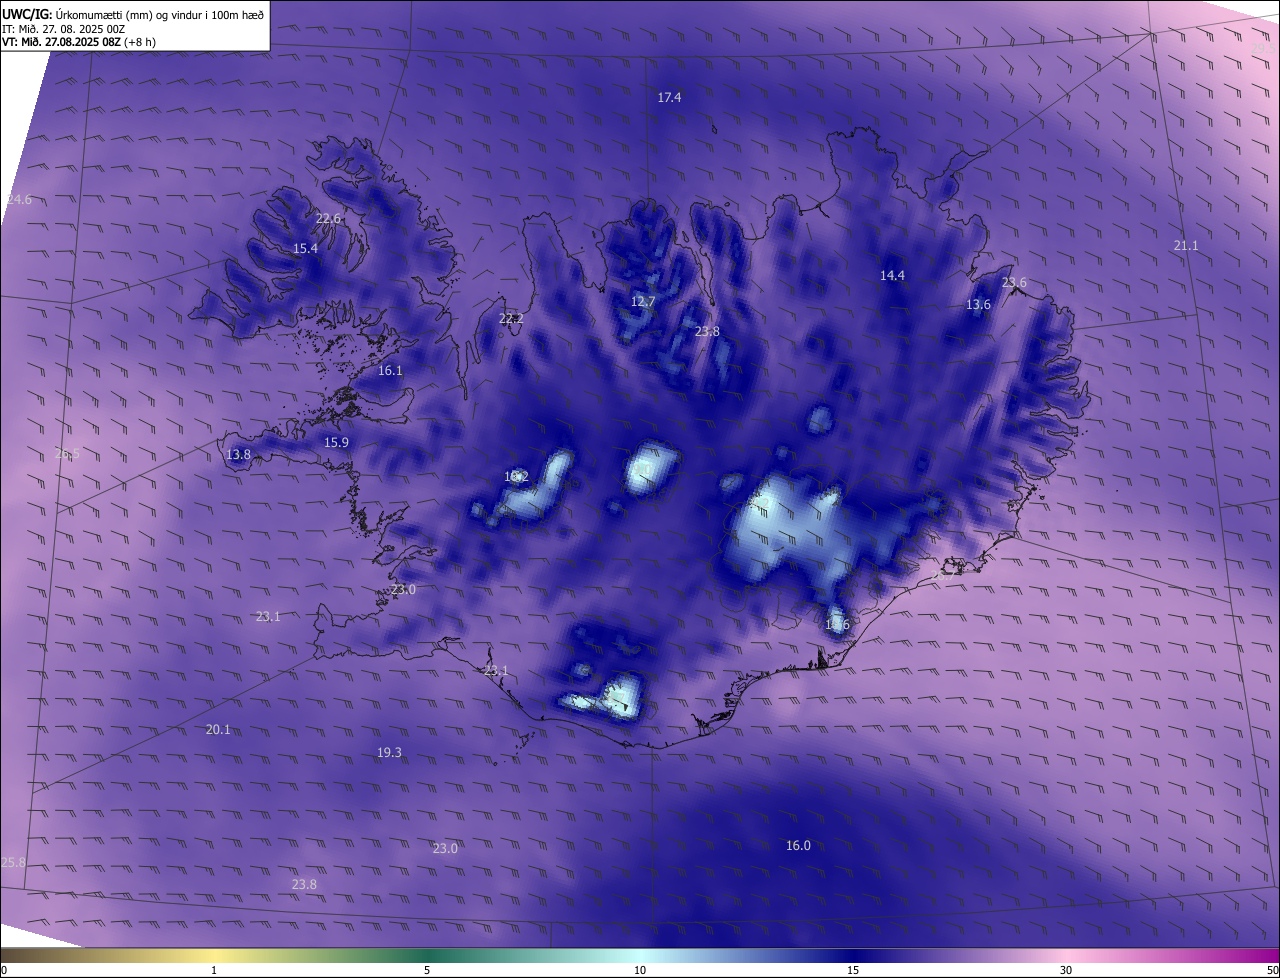Click the 19.3 value south of Reykjanes
This screenshot has width=1280, height=978.
pyautogui.click(x=389, y=752)
